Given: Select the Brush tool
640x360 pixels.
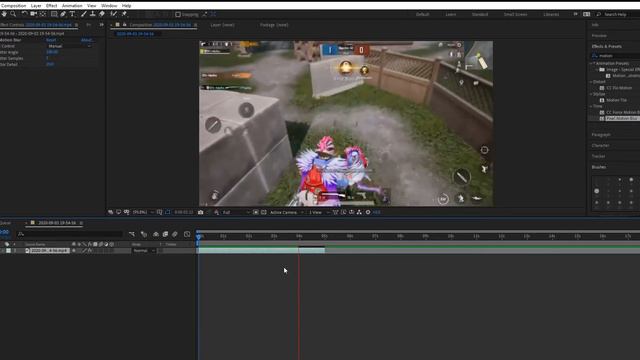Looking at the screenshot, I should 83,14.
